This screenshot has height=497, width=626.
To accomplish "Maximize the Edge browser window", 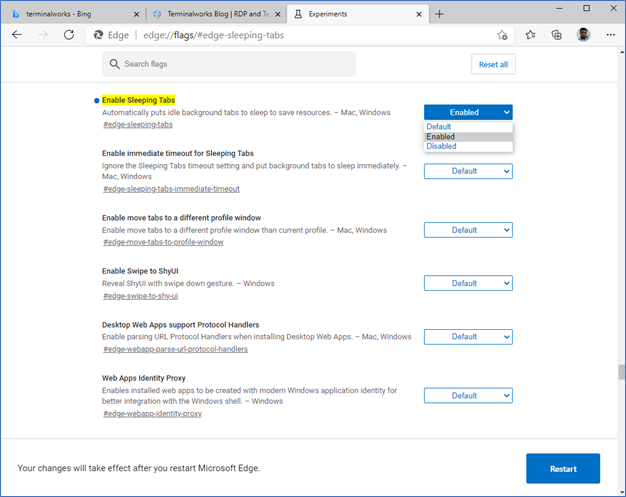I will pyautogui.click(x=586, y=8).
